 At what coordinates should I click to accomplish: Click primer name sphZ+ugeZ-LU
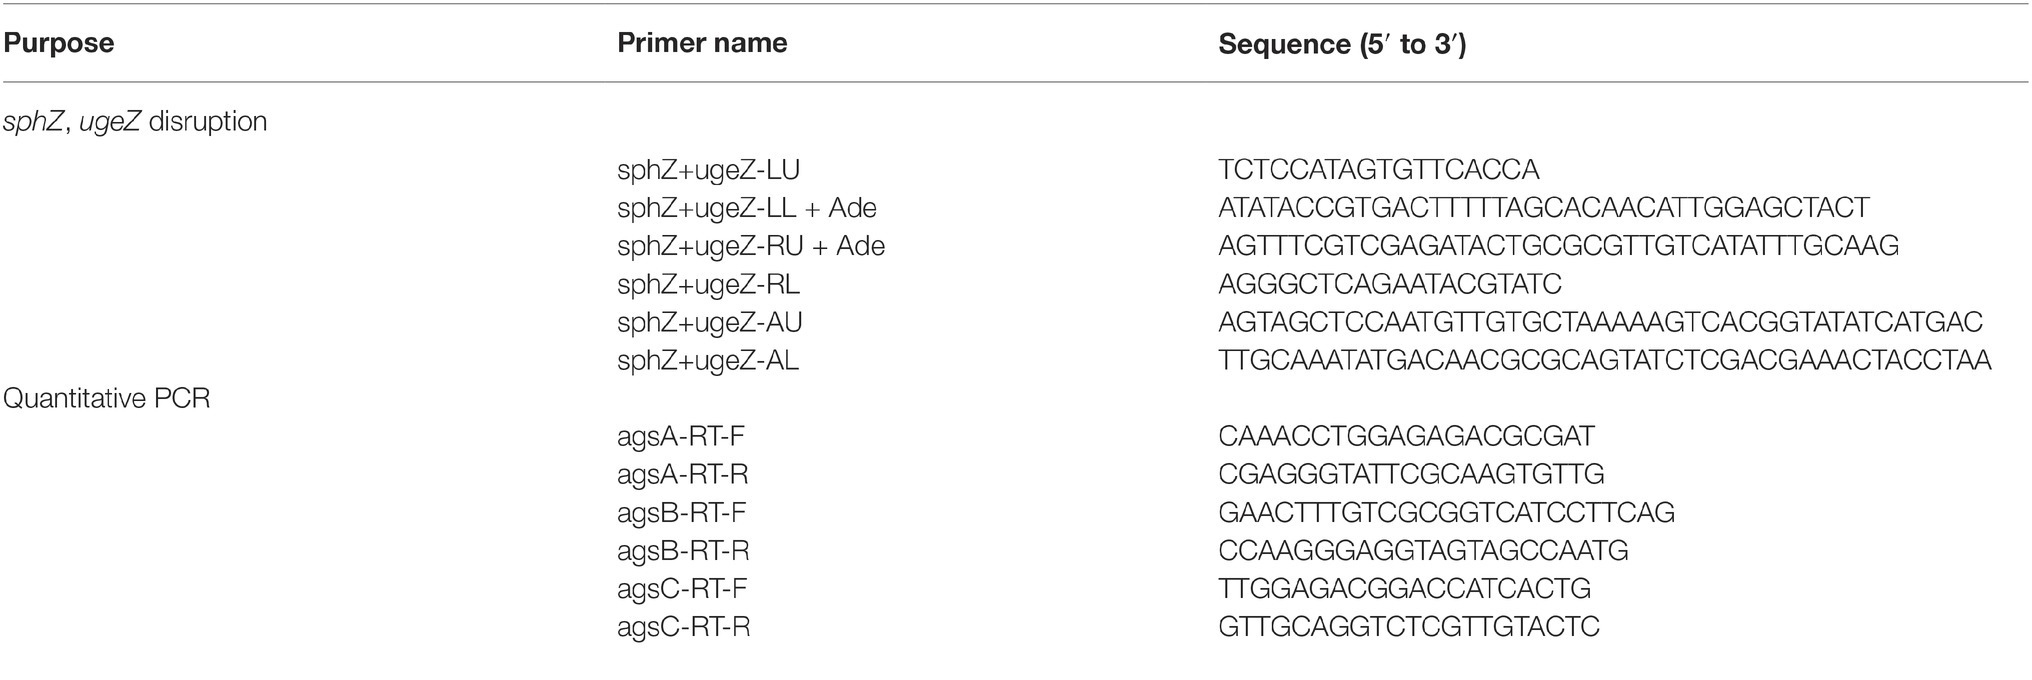pos(709,170)
